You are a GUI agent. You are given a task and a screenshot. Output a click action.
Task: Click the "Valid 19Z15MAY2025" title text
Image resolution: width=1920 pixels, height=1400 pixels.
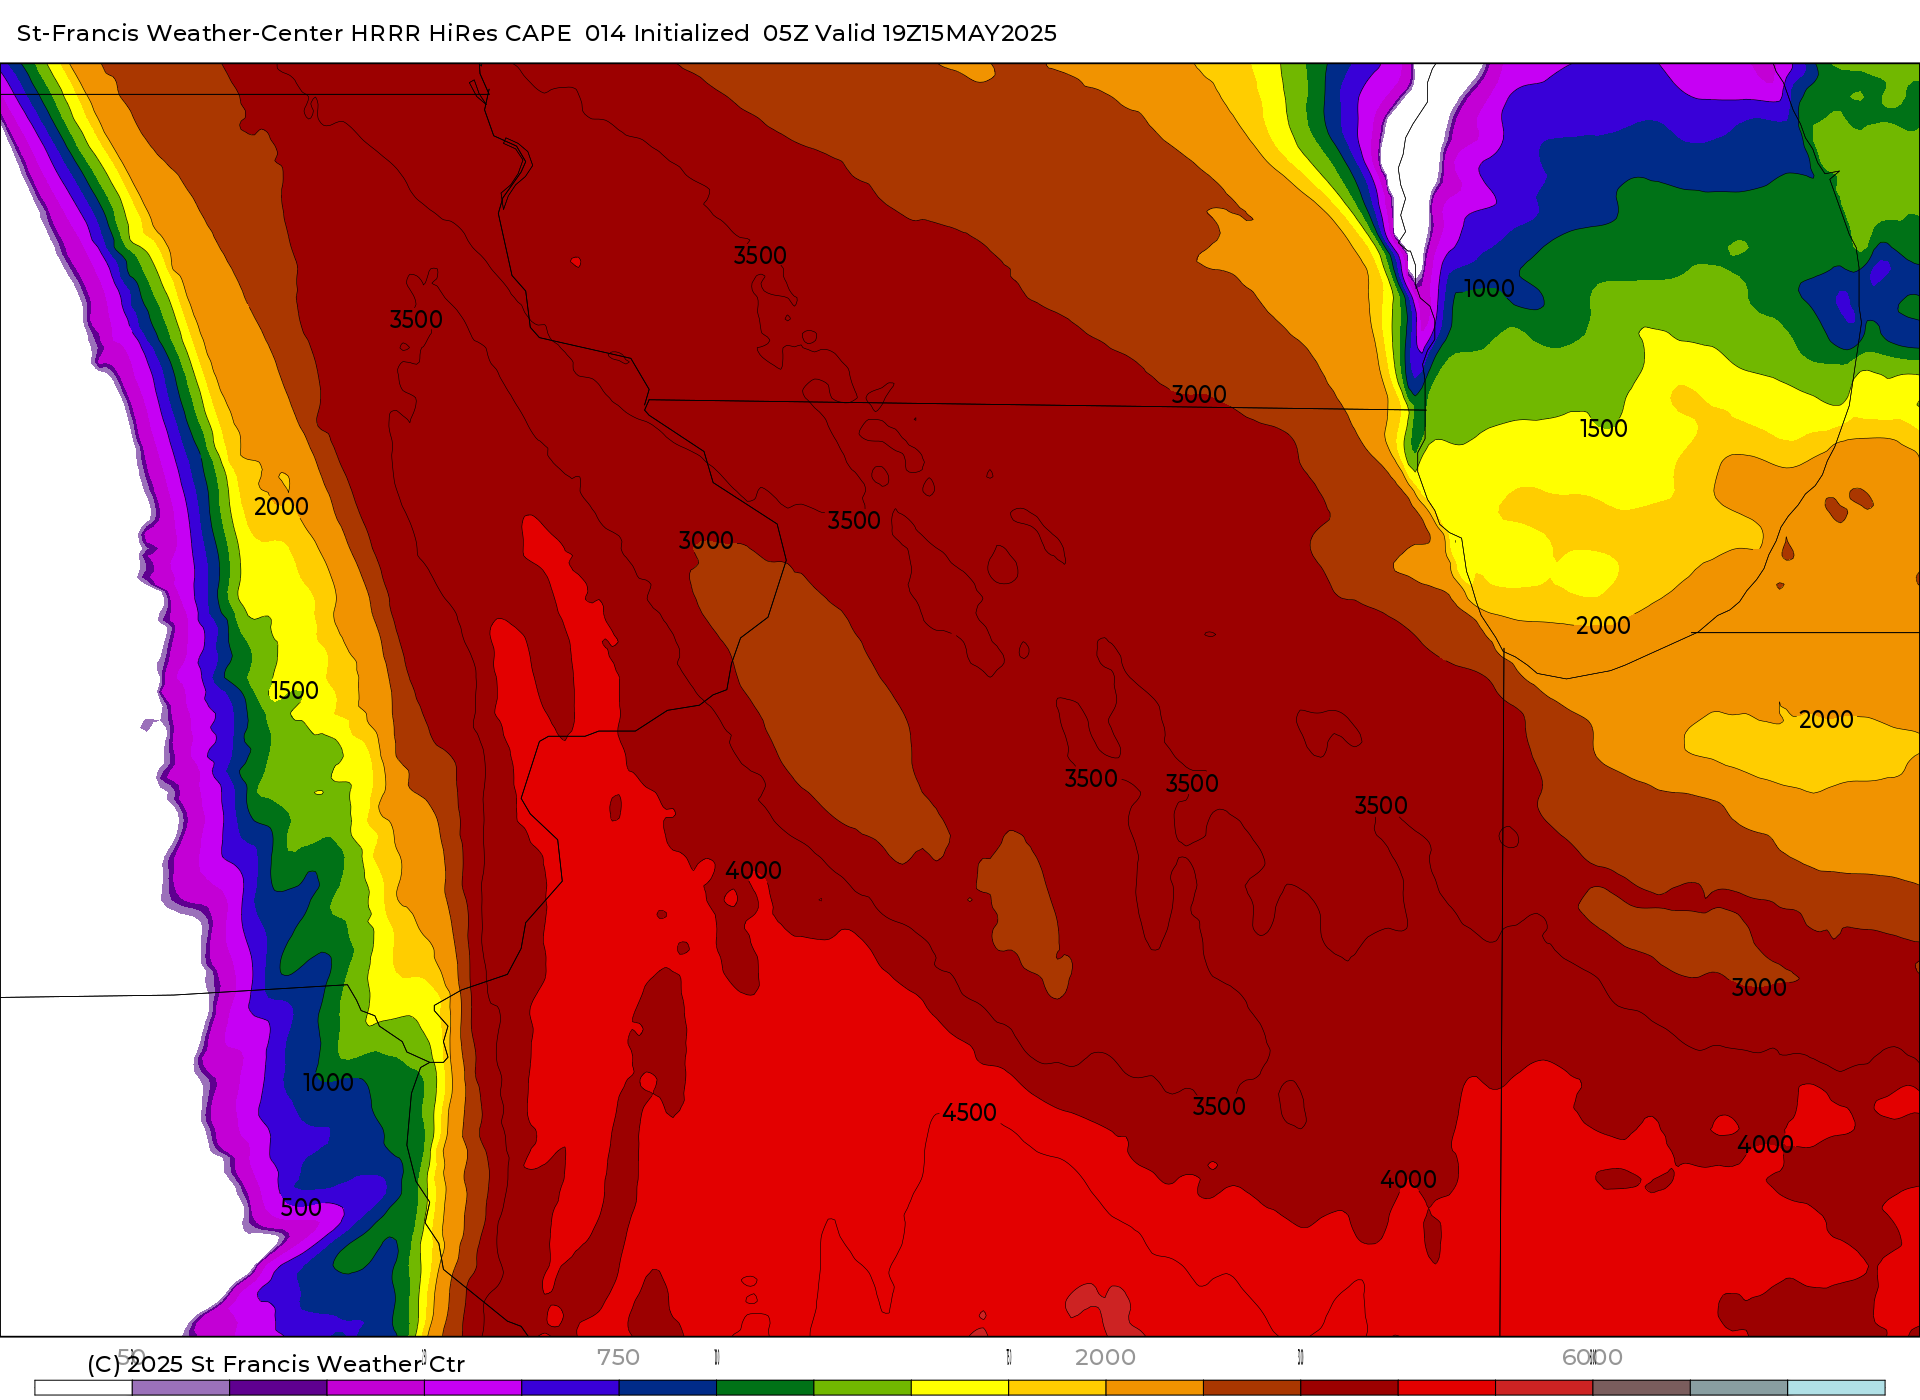[x=936, y=33]
